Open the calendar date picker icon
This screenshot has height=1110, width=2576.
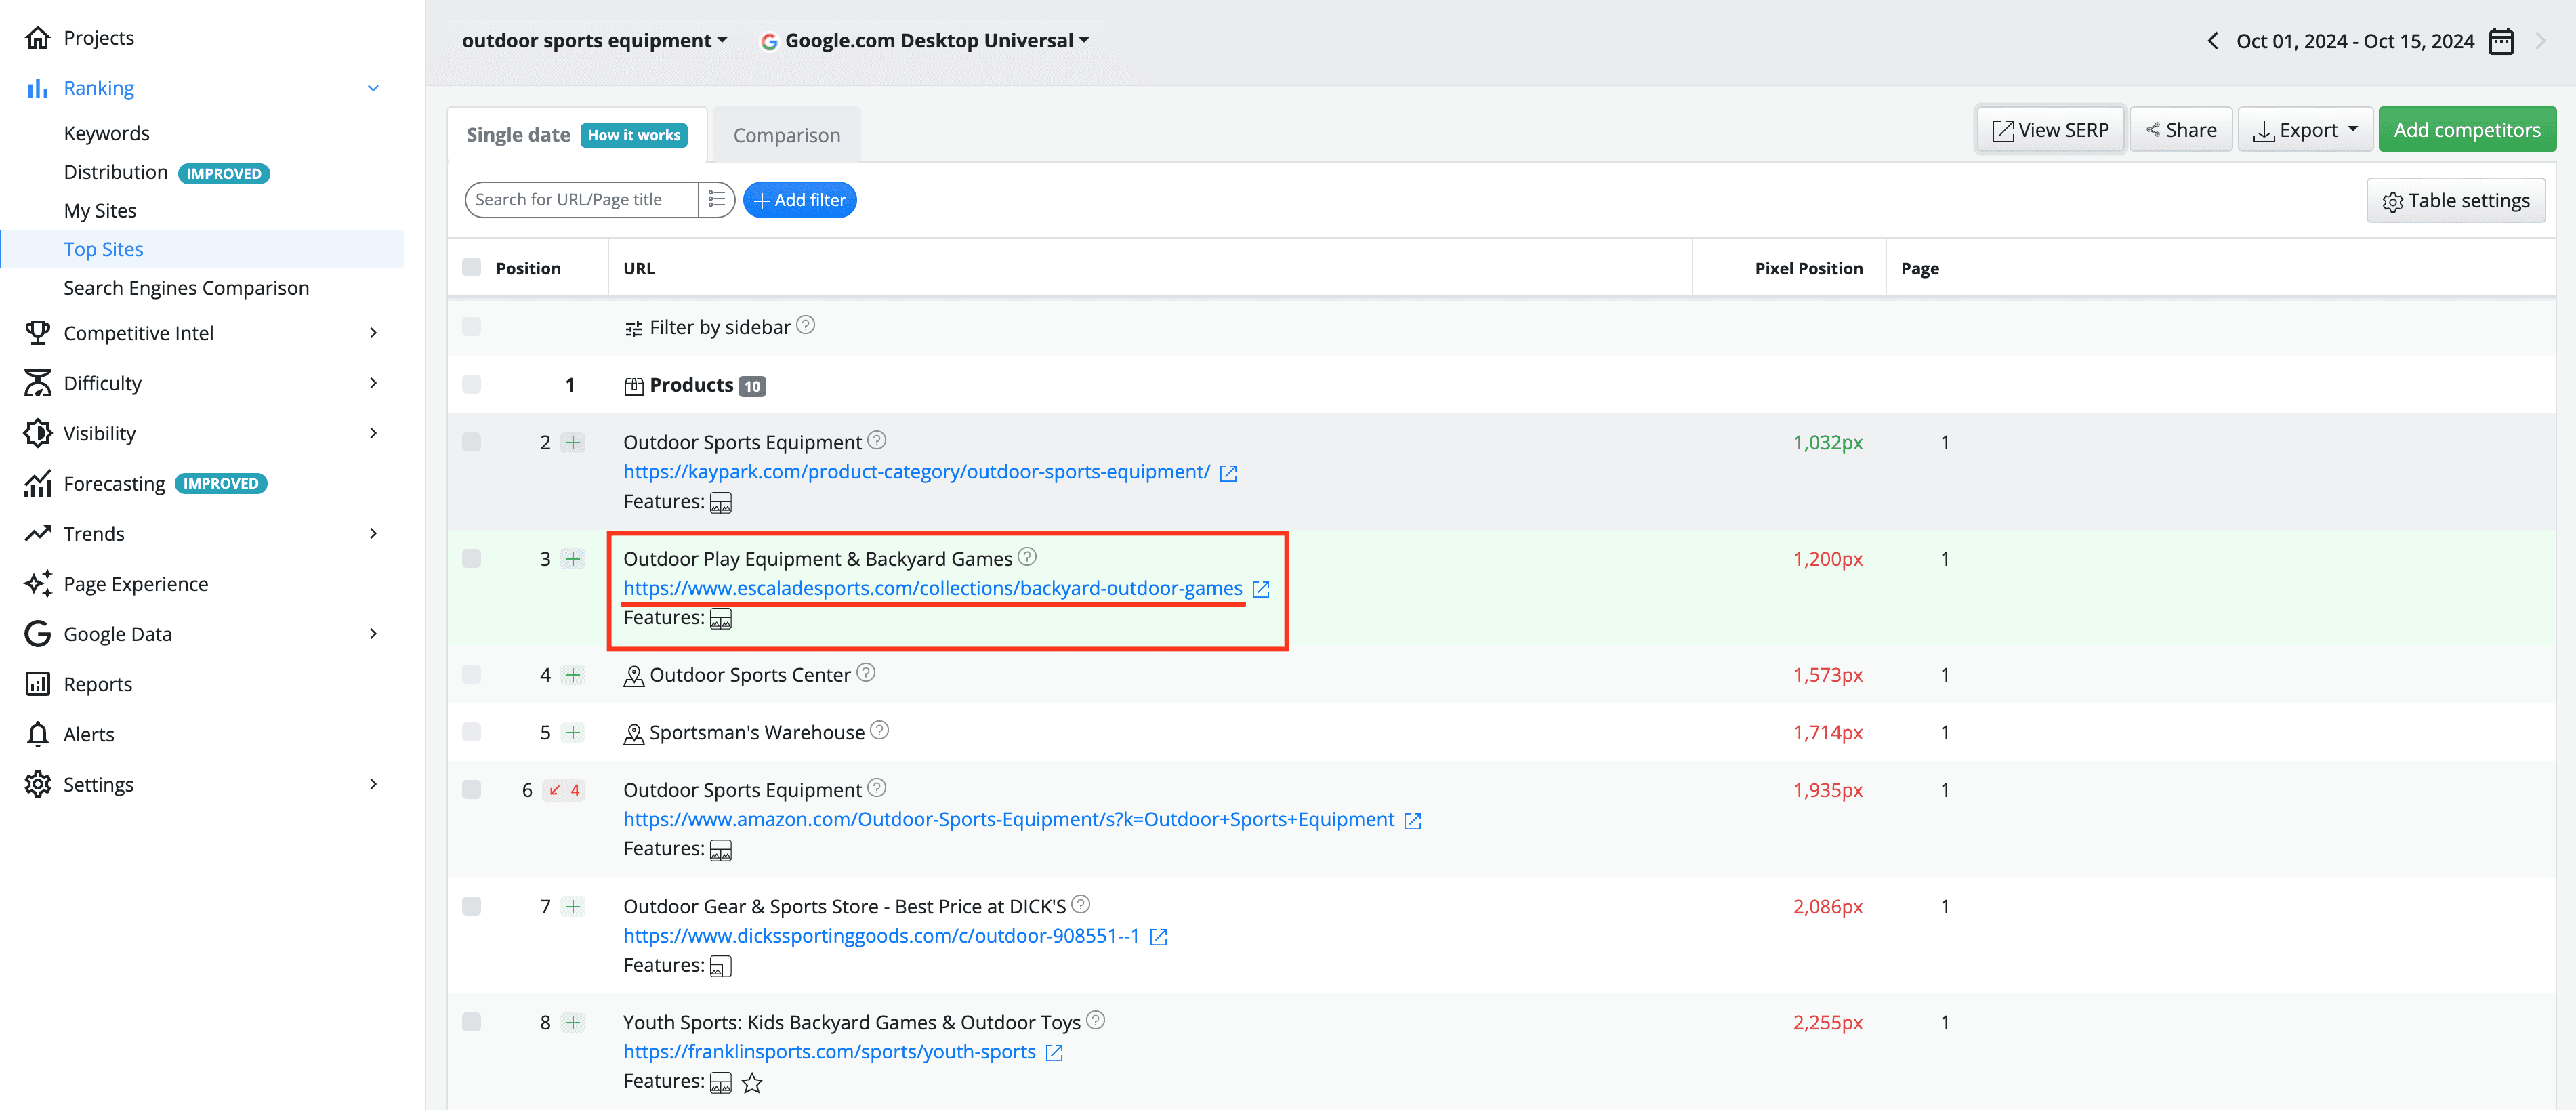pos(2501,41)
